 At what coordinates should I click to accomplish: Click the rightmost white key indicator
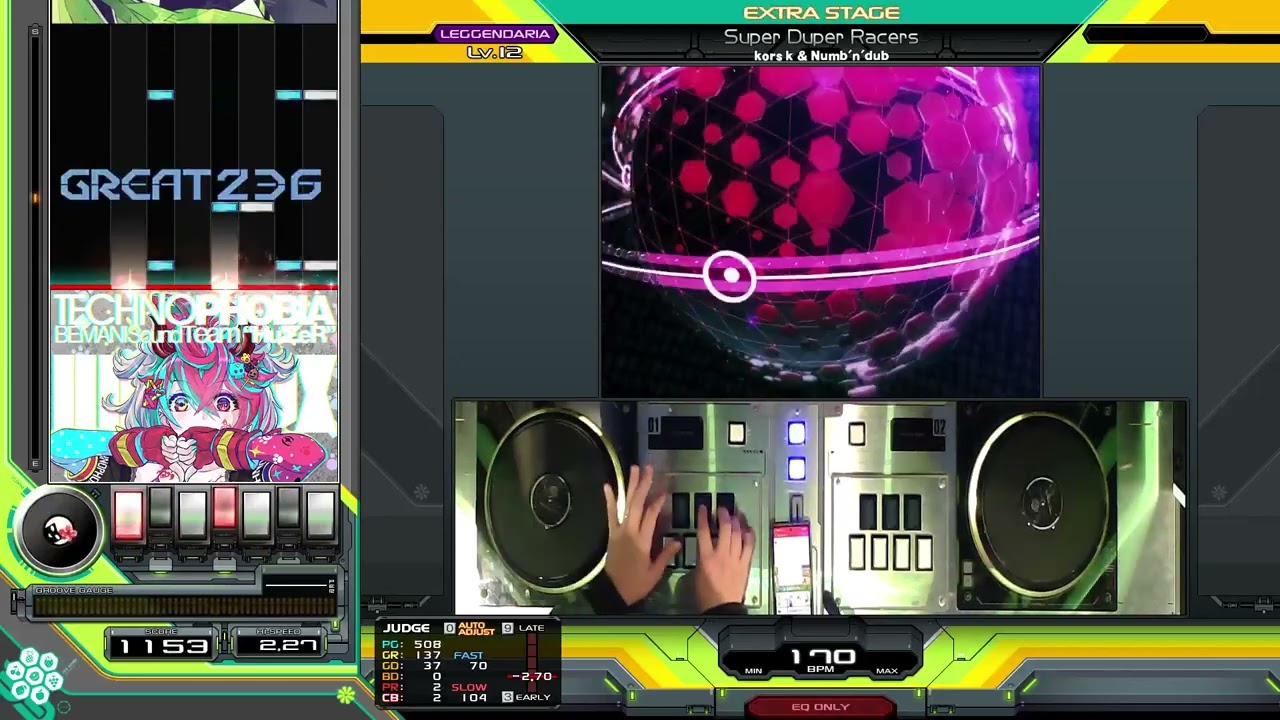(320, 514)
